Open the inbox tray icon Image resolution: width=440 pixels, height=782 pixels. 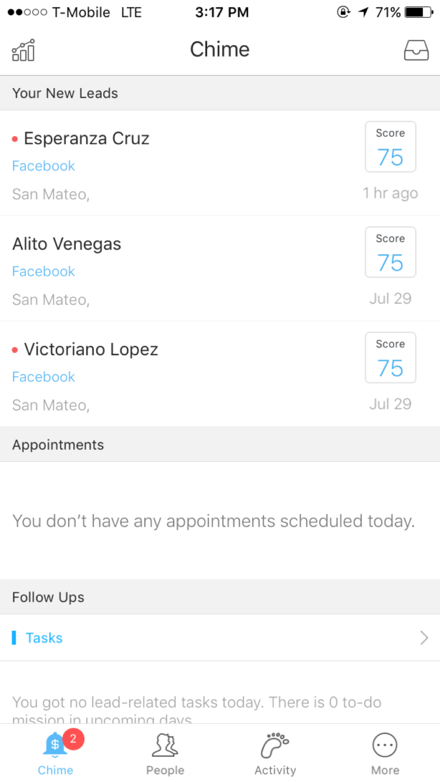(416, 50)
